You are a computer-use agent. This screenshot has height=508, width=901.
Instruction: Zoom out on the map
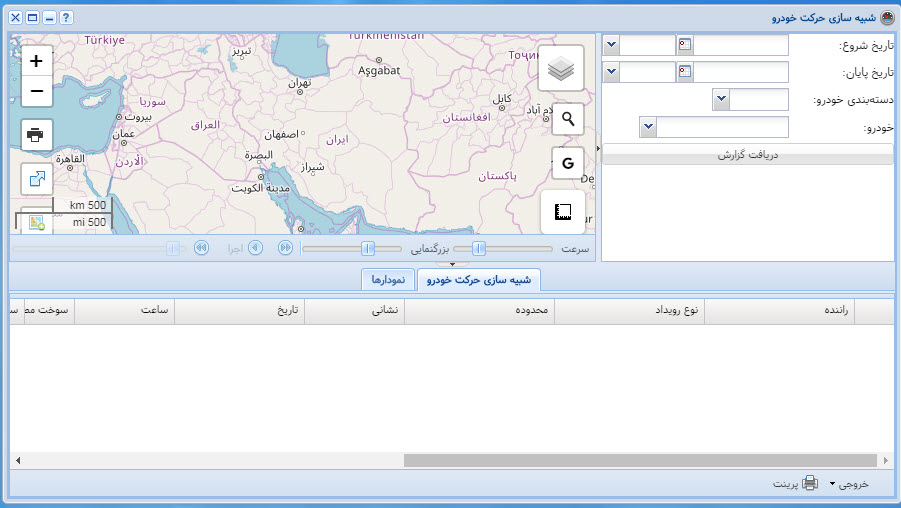(37, 91)
